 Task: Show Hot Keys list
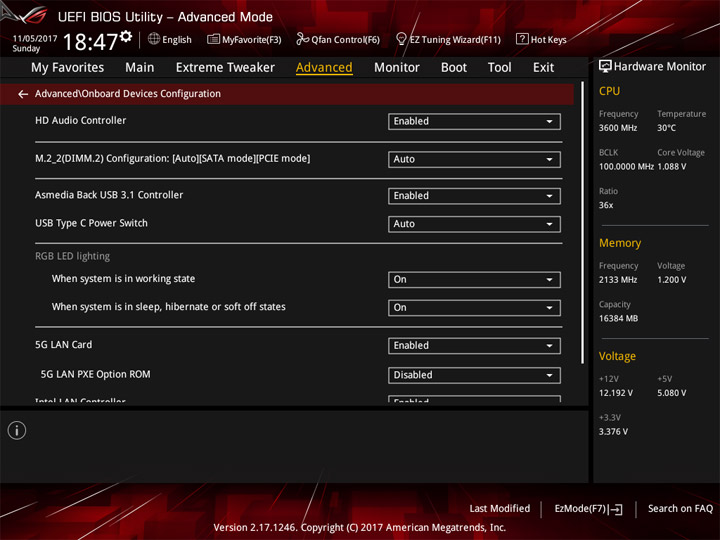pyautogui.click(x=541, y=39)
